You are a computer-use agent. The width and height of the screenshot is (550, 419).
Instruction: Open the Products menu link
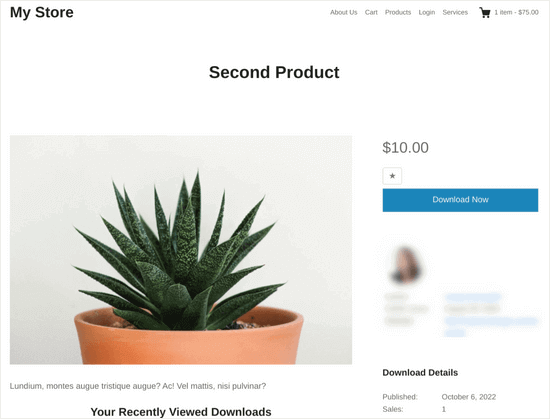tap(398, 12)
